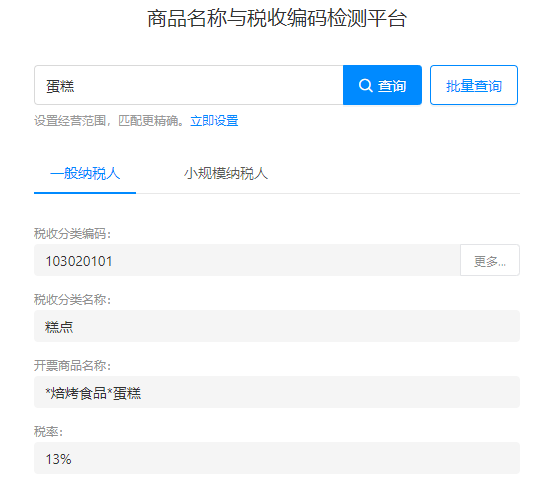Expand more codes with 更多... button
The image size is (548, 482).
(x=490, y=260)
